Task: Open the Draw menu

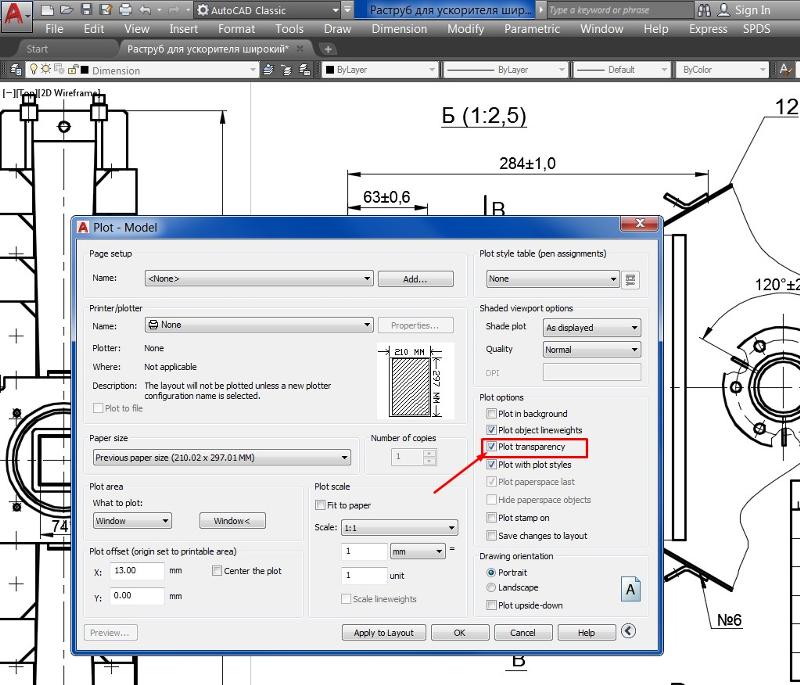Action: tap(337, 29)
